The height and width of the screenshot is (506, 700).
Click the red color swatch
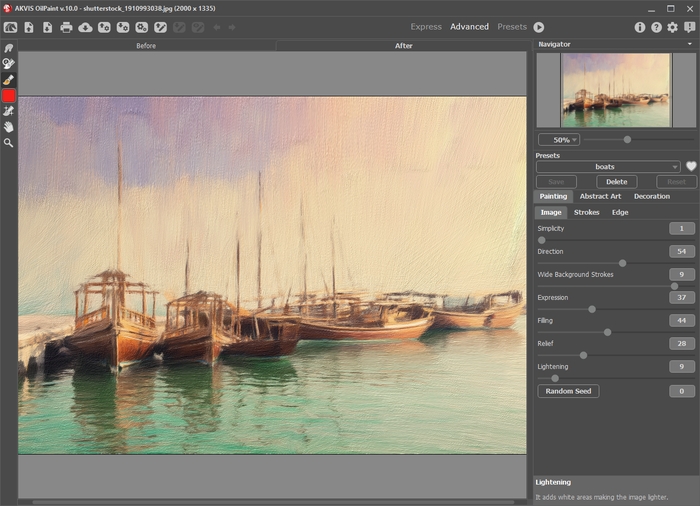8,96
